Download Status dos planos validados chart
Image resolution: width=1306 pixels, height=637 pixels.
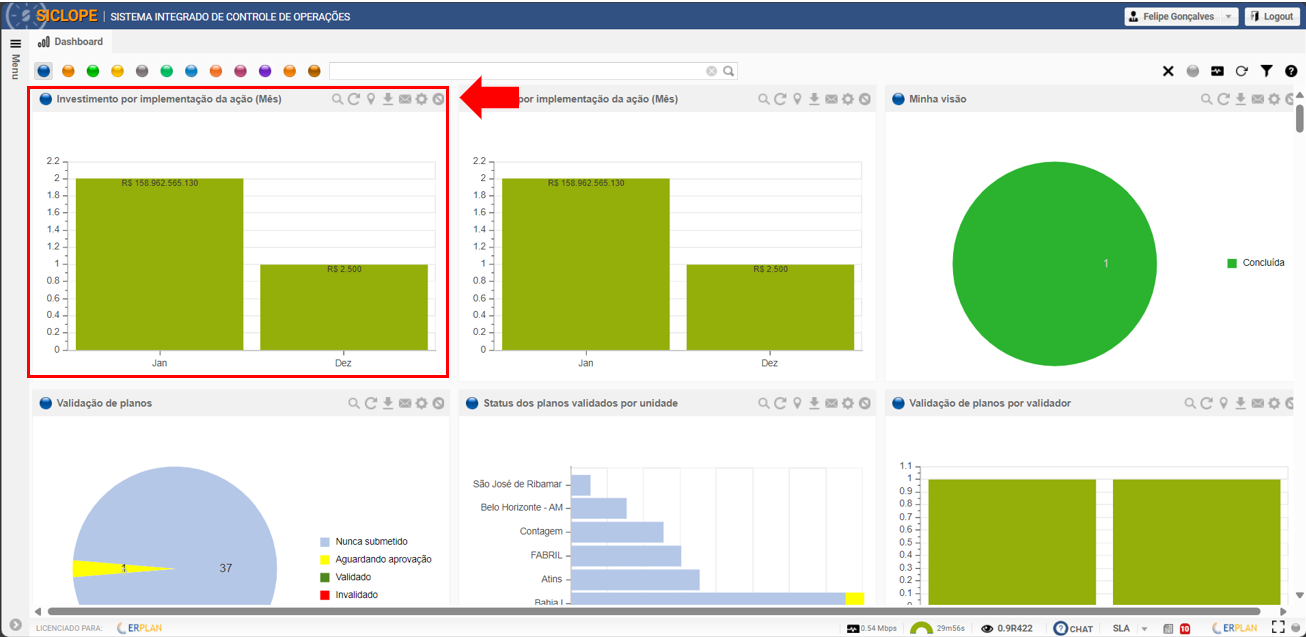814,403
